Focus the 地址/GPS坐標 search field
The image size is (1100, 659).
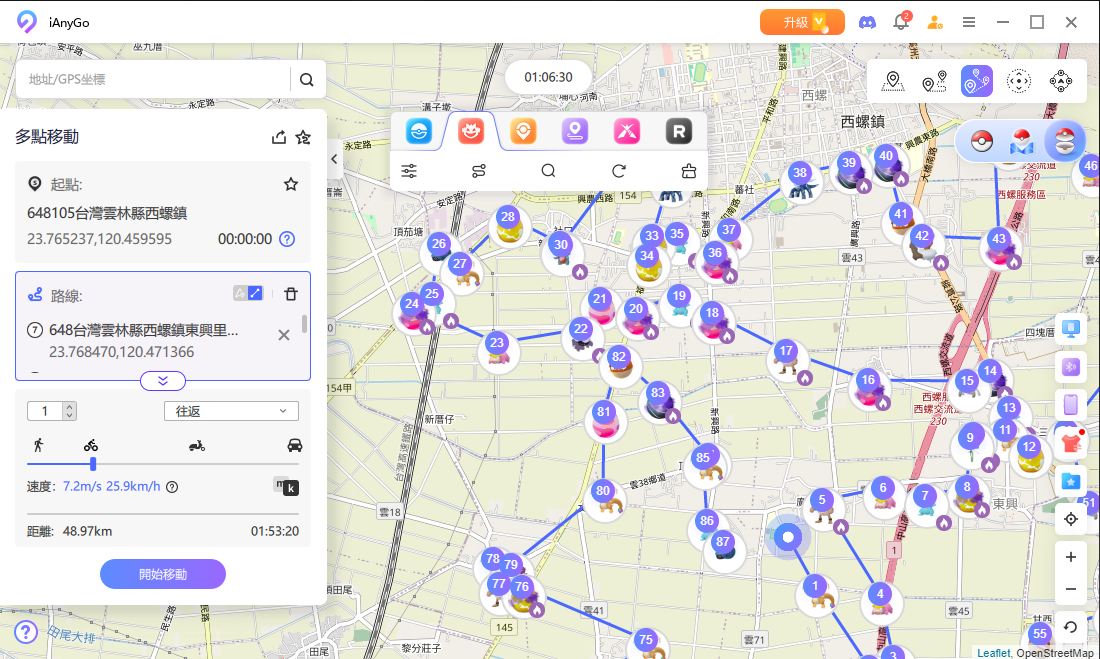coord(153,79)
